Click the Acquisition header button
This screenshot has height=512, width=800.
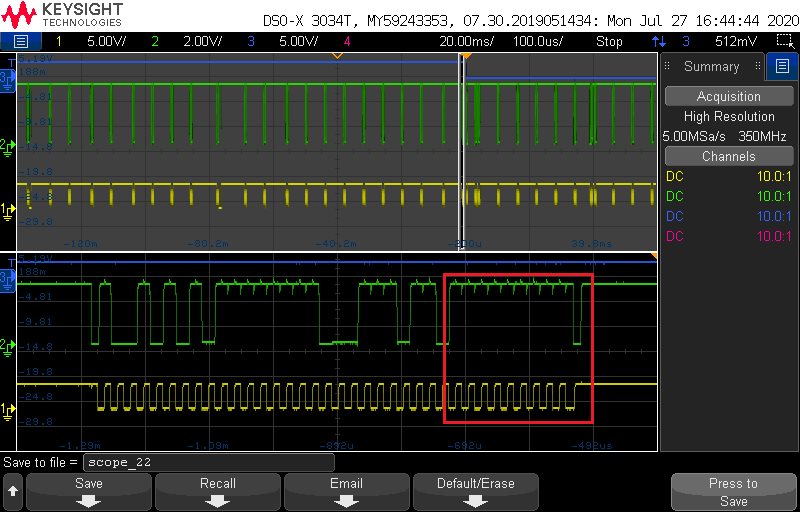(x=729, y=96)
